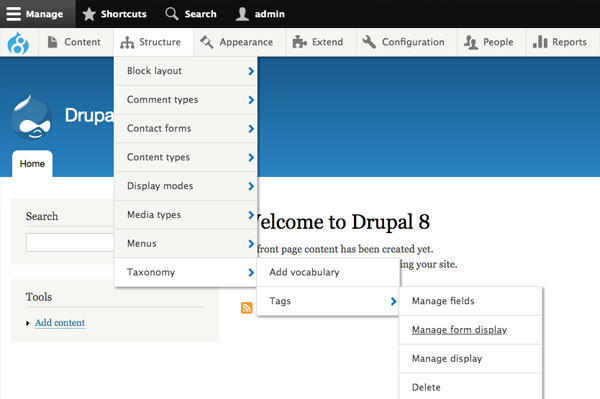Click the Search block heading in sidebar
The image size is (600, 399).
(42, 216)
